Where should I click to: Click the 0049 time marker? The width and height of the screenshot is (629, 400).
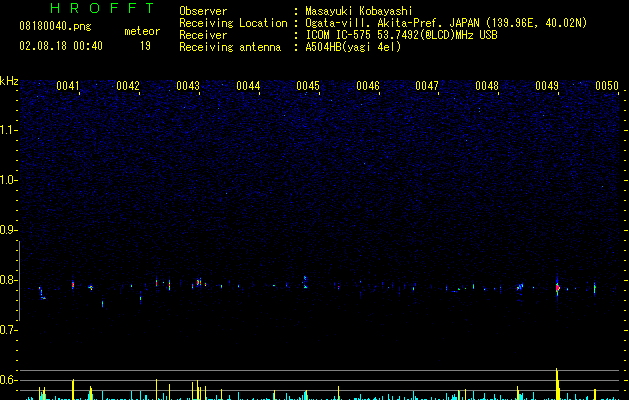[x=547, y=86]
